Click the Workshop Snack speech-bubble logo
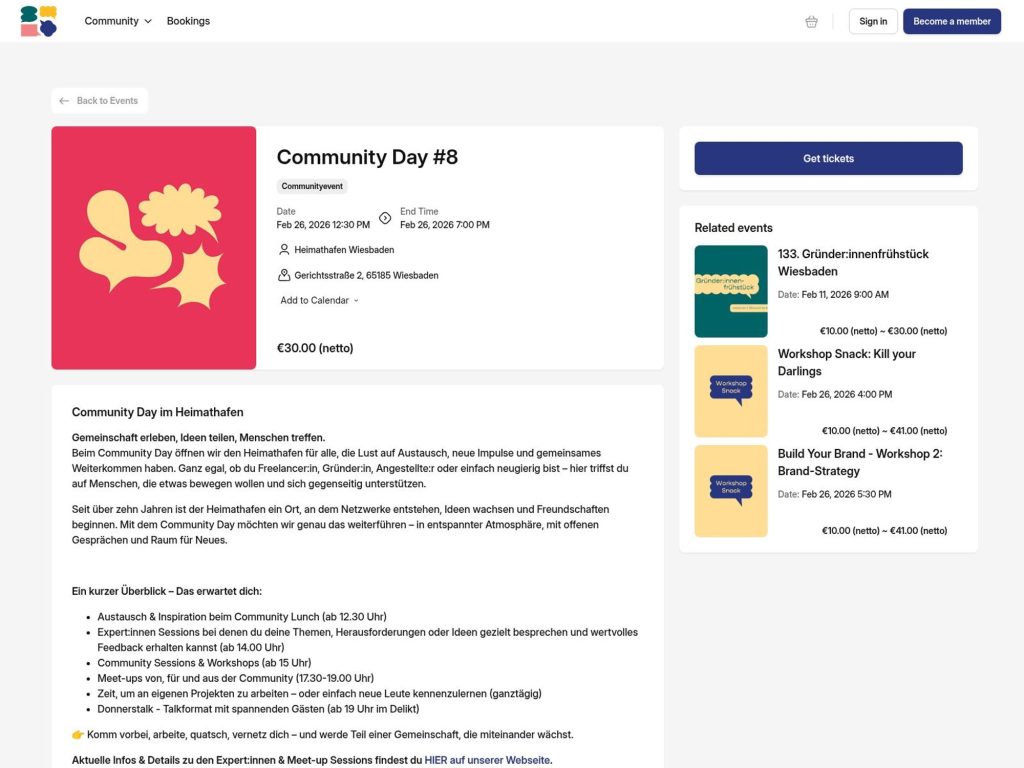Screen dimensions: 1024x768 pyautogui.click(x=731, y=391)
